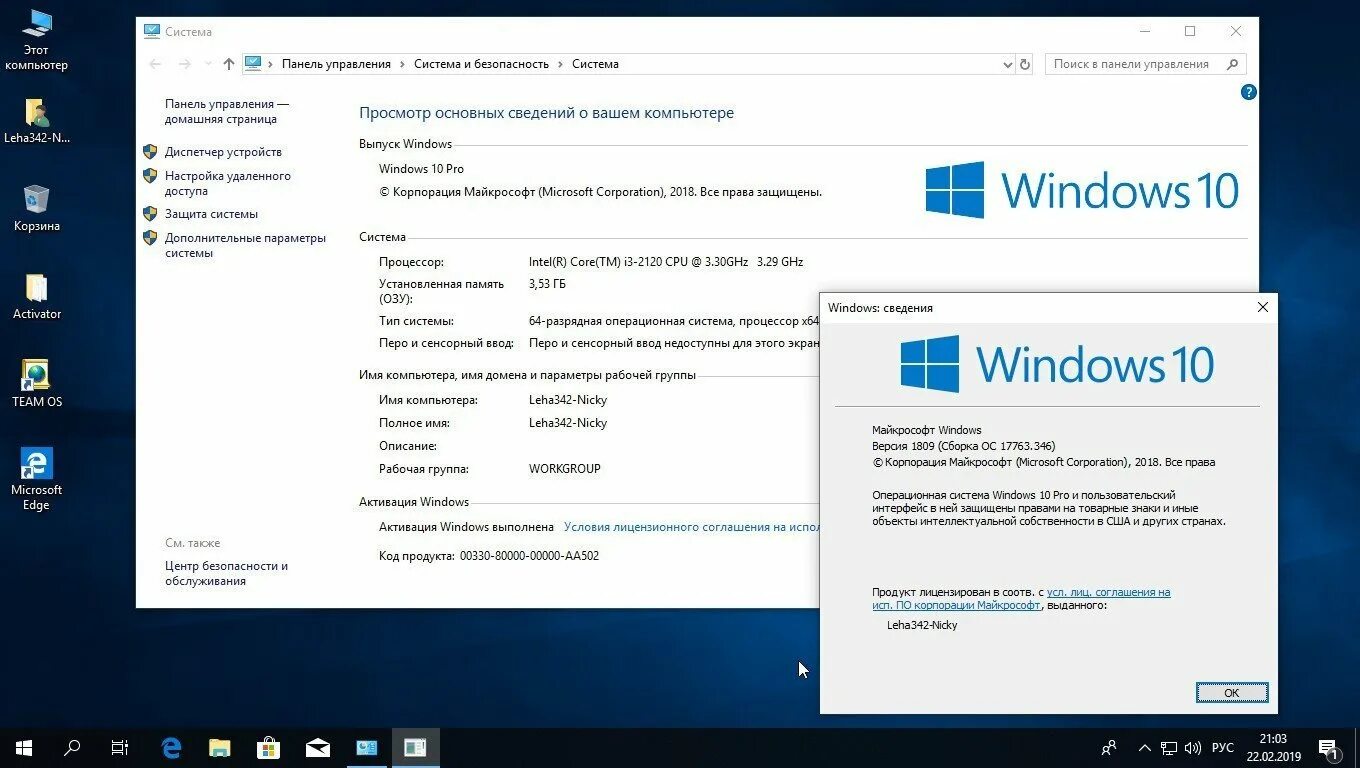
Task: Select processor text Intel(R) Core(TM) i3-2120
Action: point(666,262)
